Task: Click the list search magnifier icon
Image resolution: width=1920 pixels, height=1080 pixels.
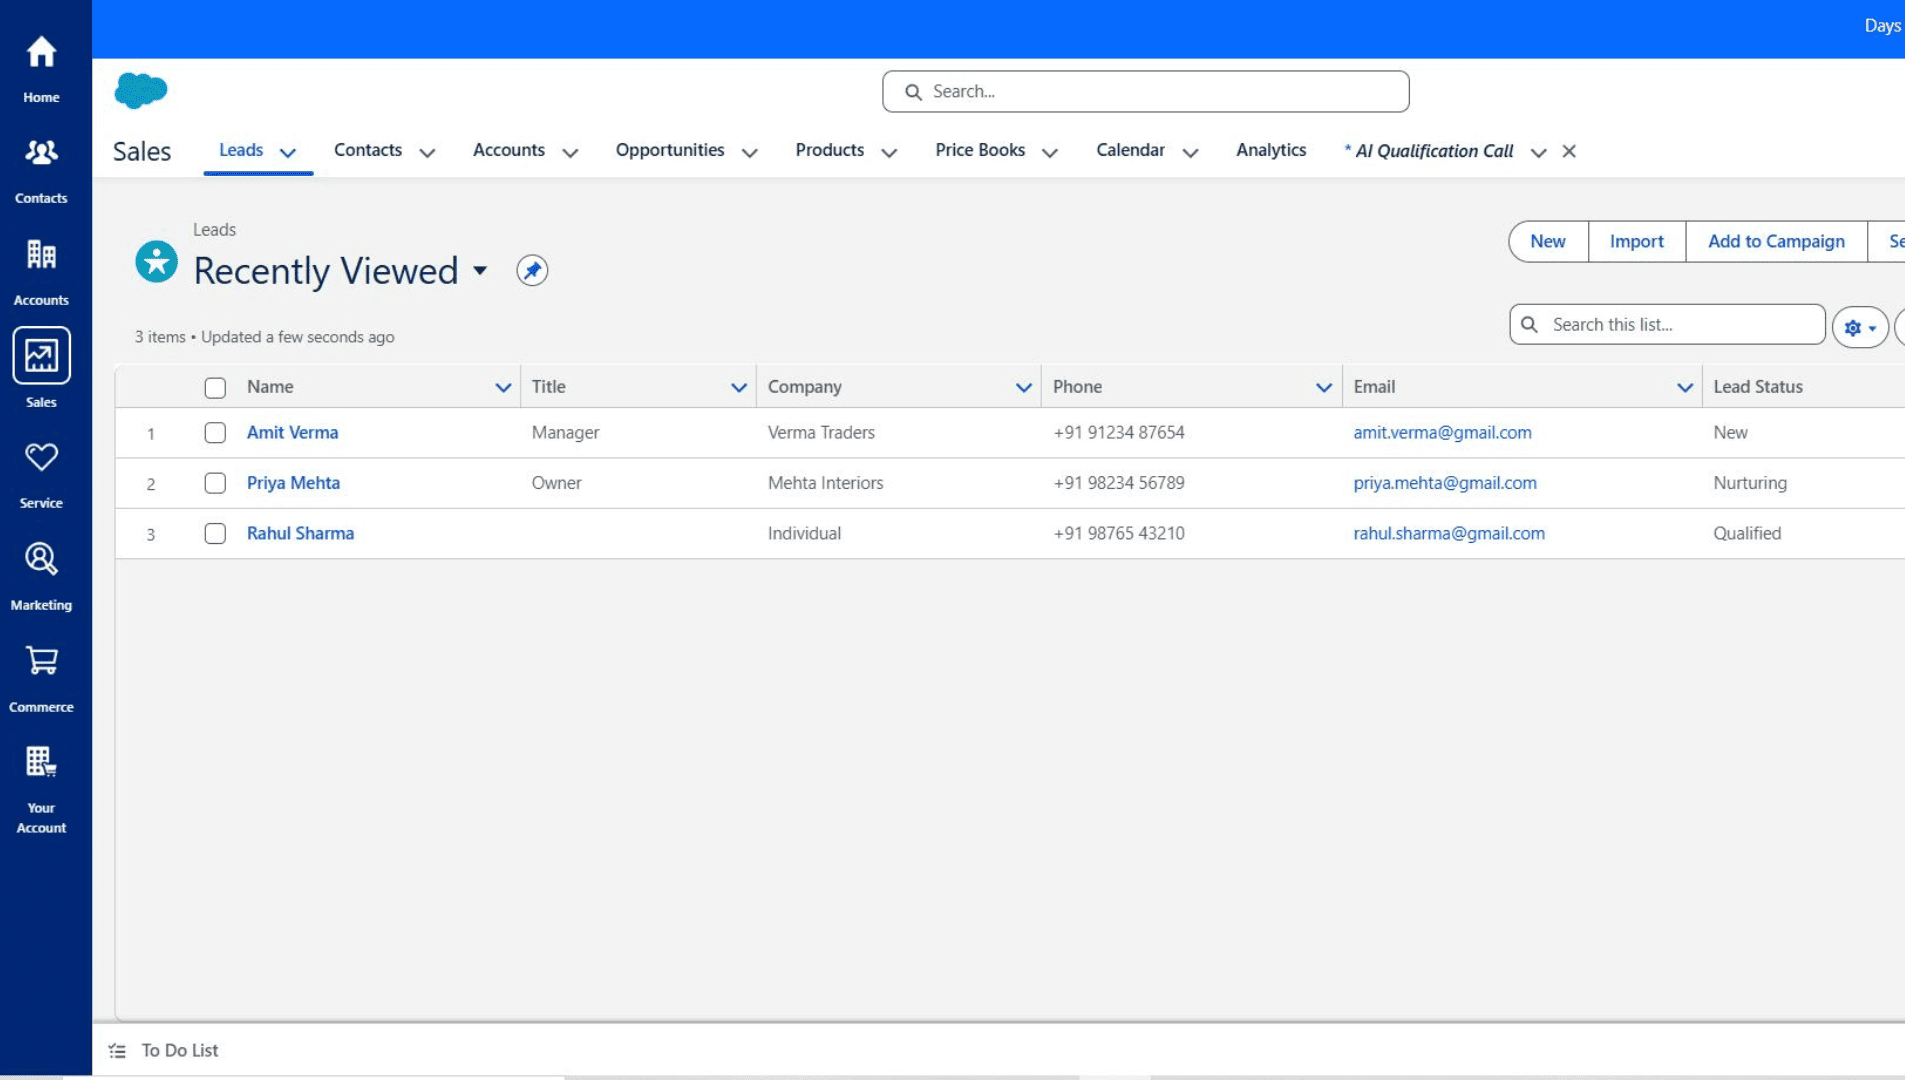Action: click(x=1529, y=324)
